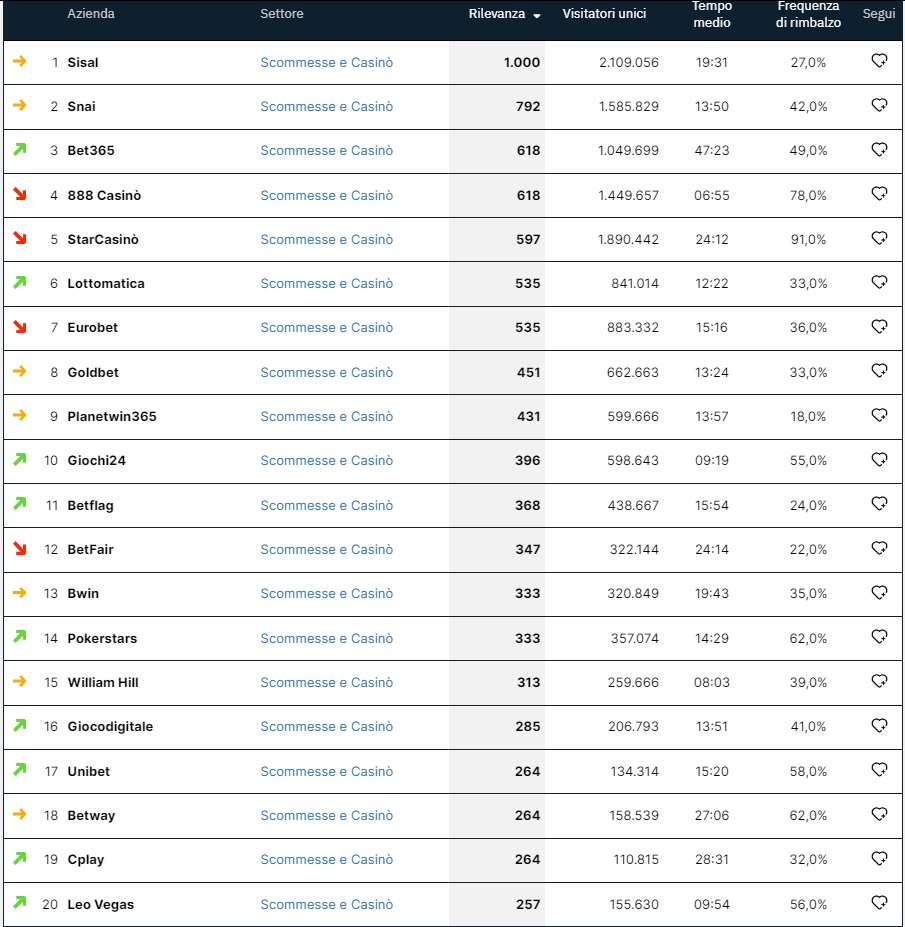Open the Scommesse e Casinò link for Unibet
The height and width of the screenshot is (927, 905).
(x=327, y=772)
